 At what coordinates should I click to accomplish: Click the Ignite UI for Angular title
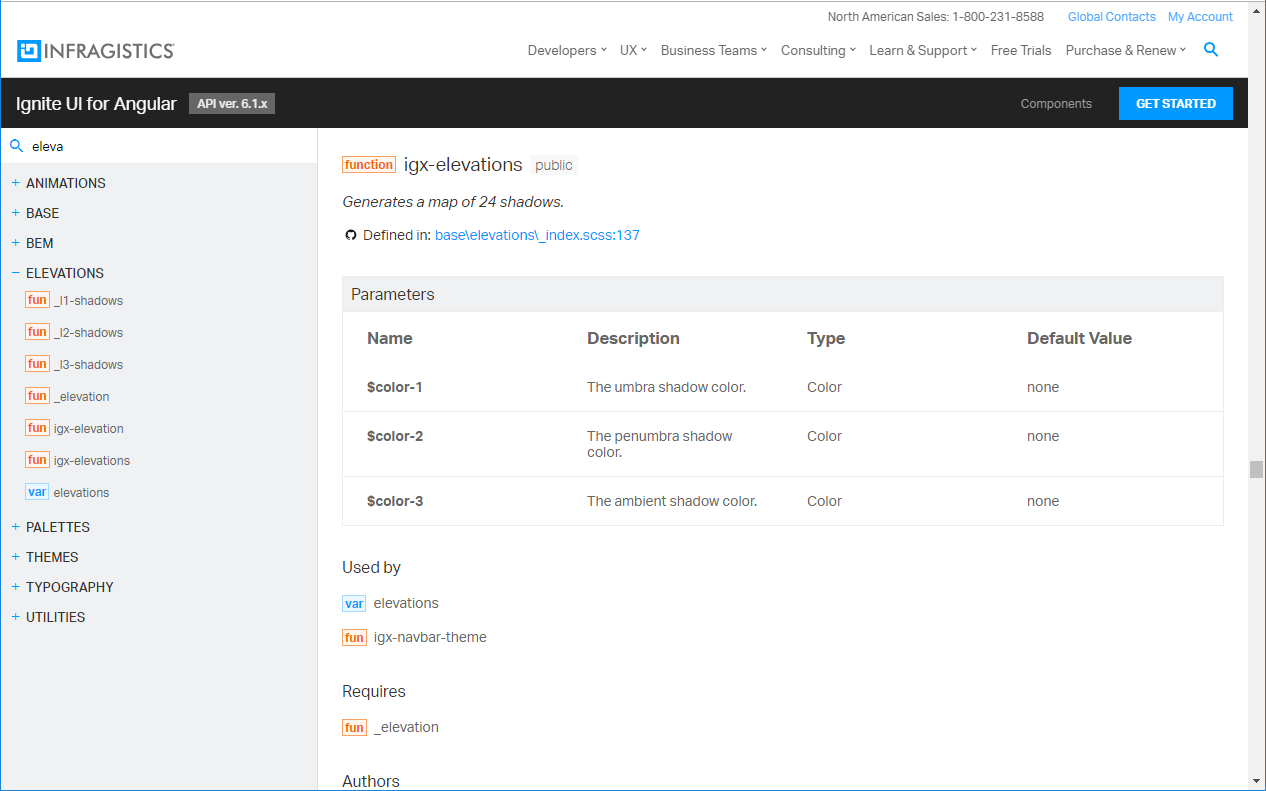click(x=96, y=104)
